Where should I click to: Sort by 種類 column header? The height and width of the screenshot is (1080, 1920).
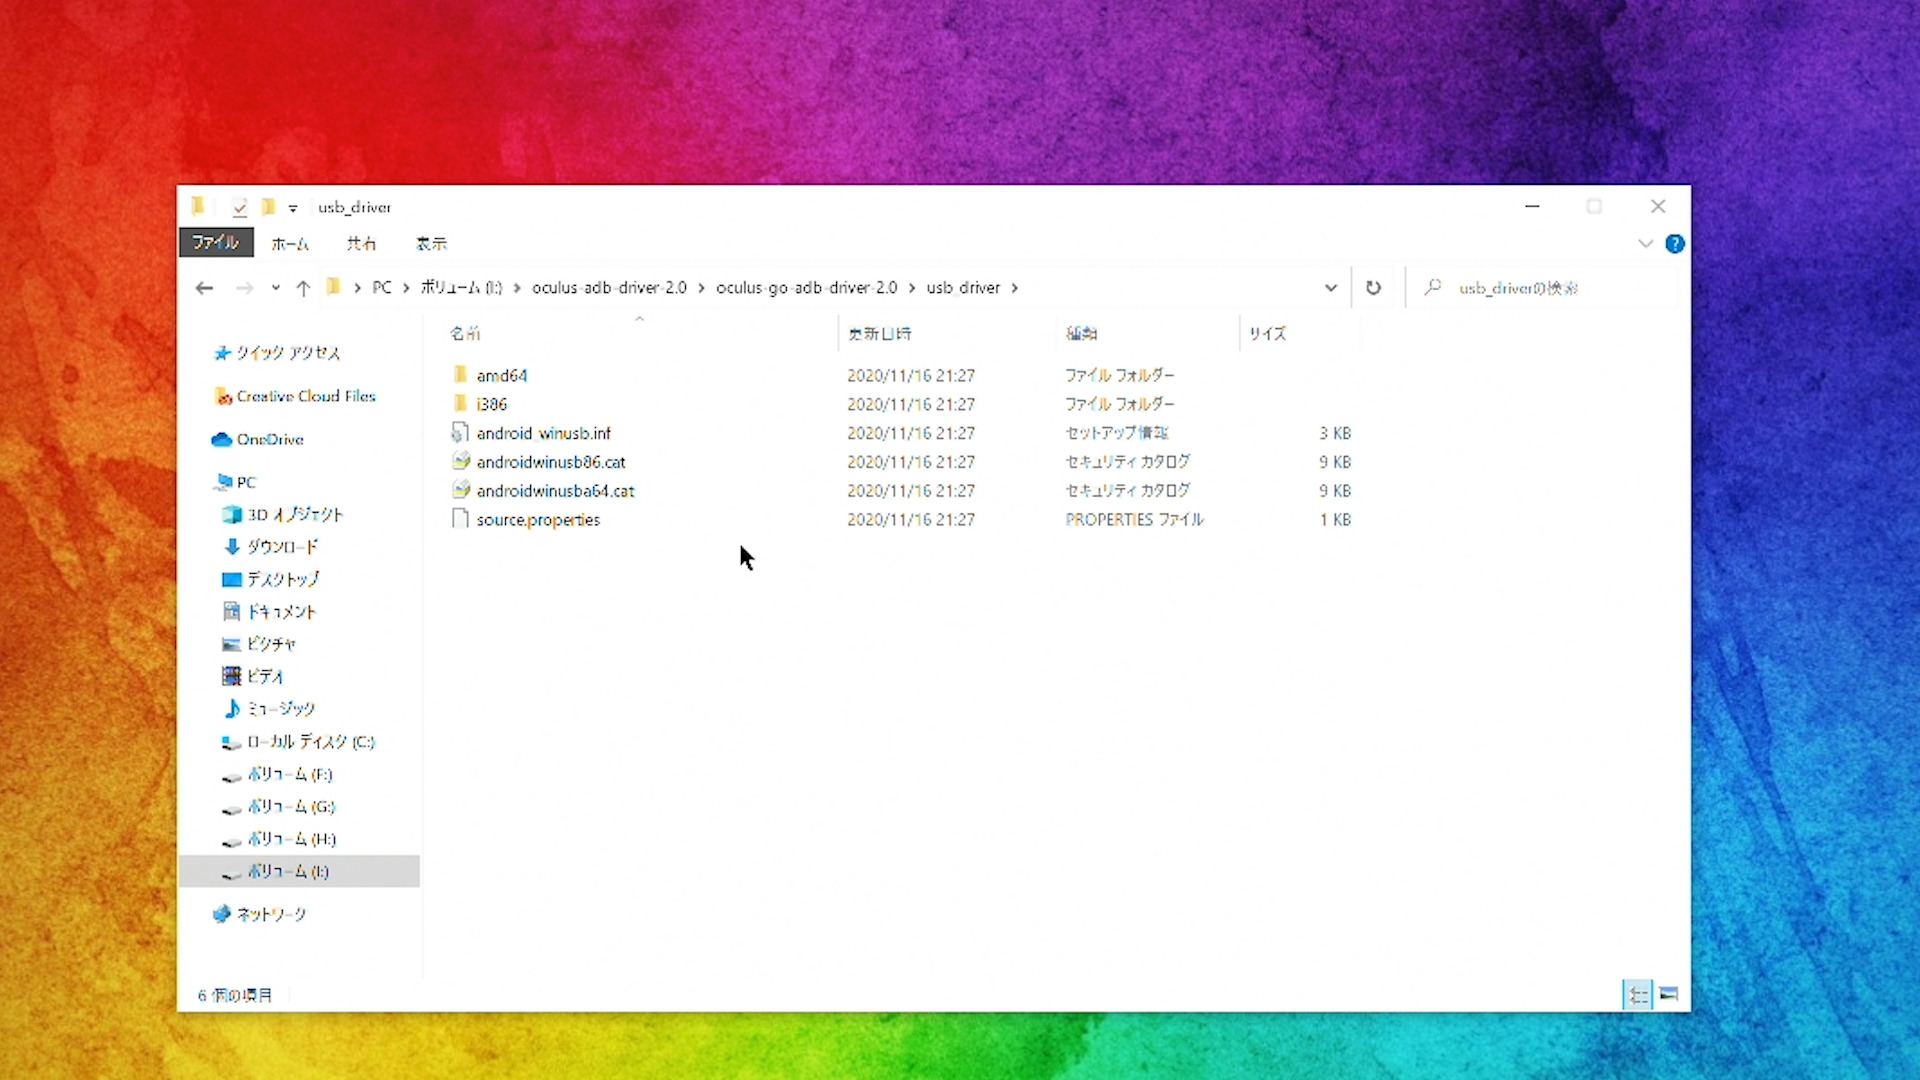[1081, 334]
